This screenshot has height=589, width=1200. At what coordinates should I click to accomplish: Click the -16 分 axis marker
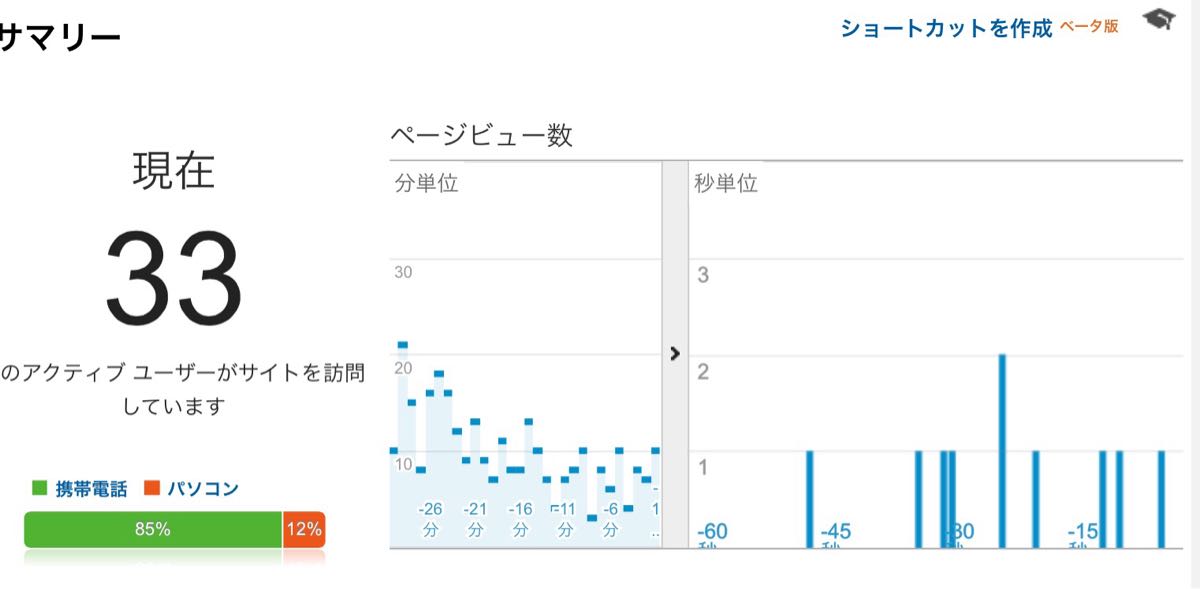tap(521, 519)
